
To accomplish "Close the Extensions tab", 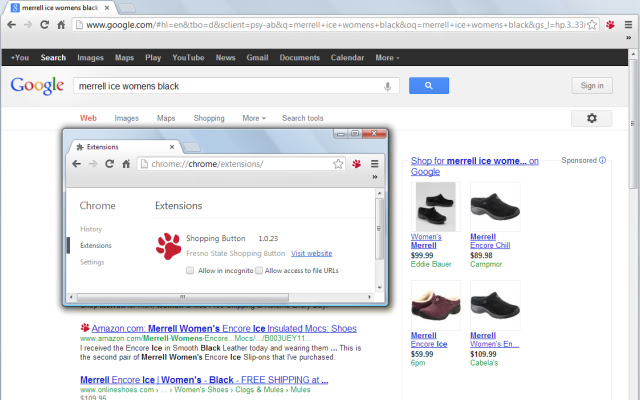I will 172,147.
